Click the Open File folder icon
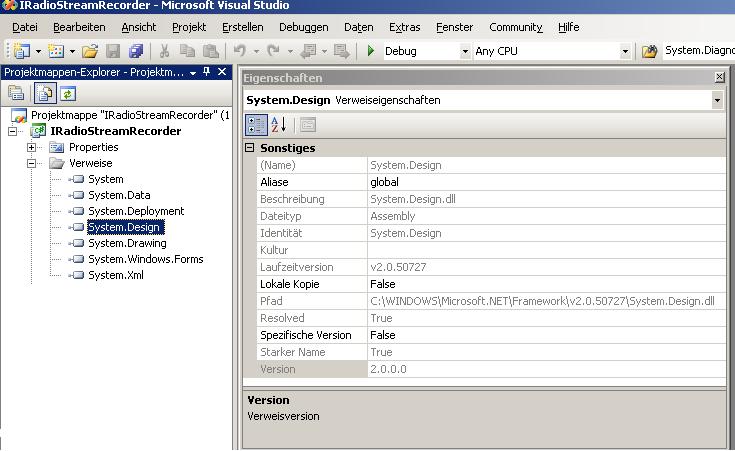Viewport: 735px width, 451px height. click(90, 51)
